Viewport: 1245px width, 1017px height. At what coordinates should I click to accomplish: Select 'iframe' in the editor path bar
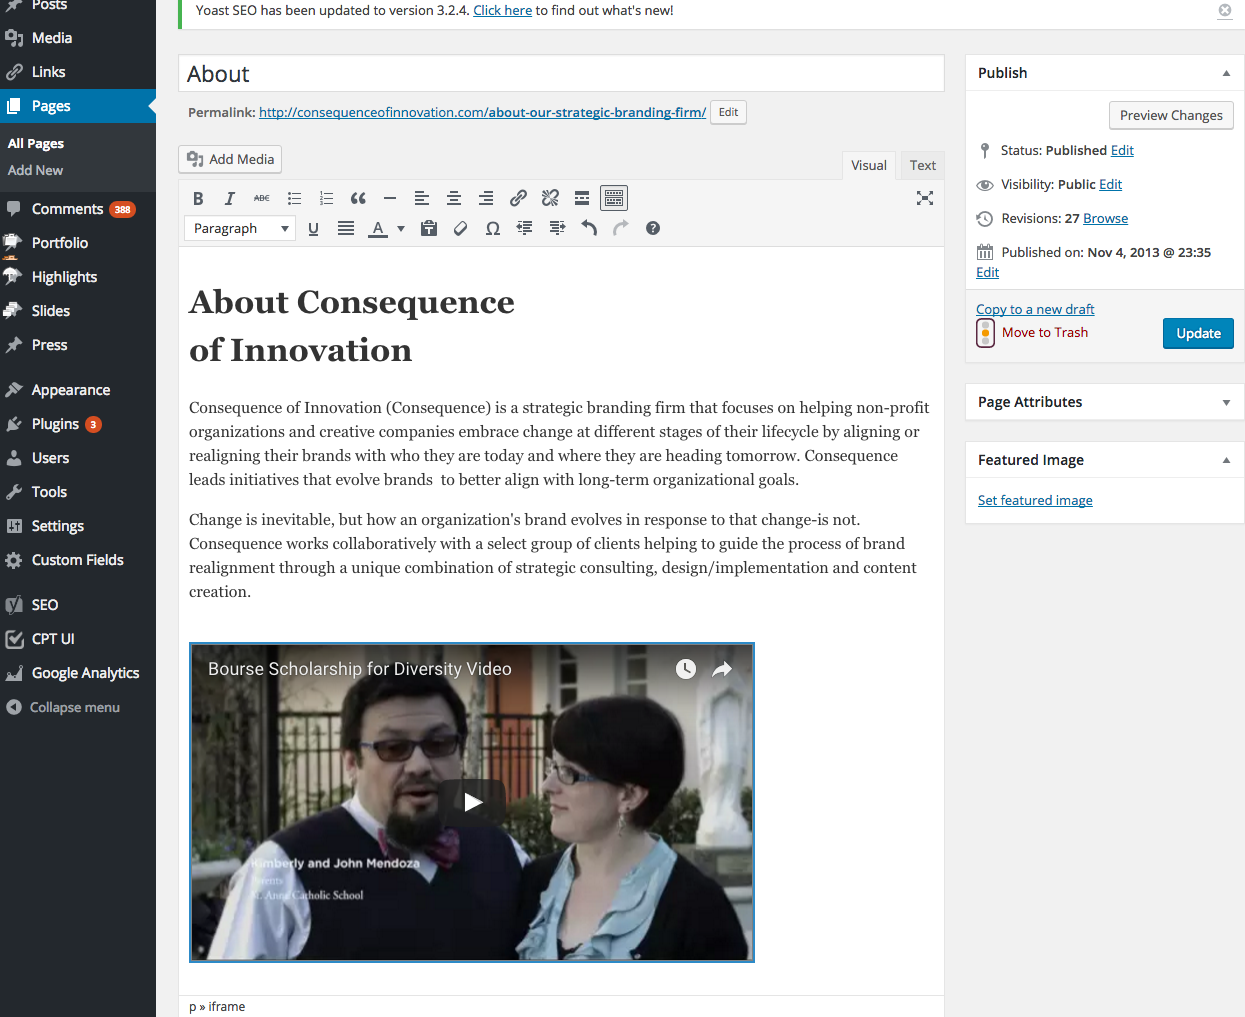(x=226, y=1007)
